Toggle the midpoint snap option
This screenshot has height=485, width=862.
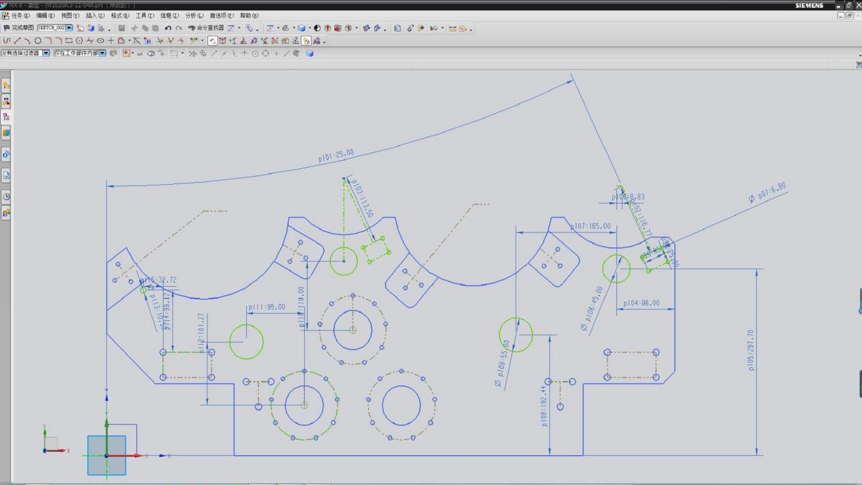pos(223,53)
